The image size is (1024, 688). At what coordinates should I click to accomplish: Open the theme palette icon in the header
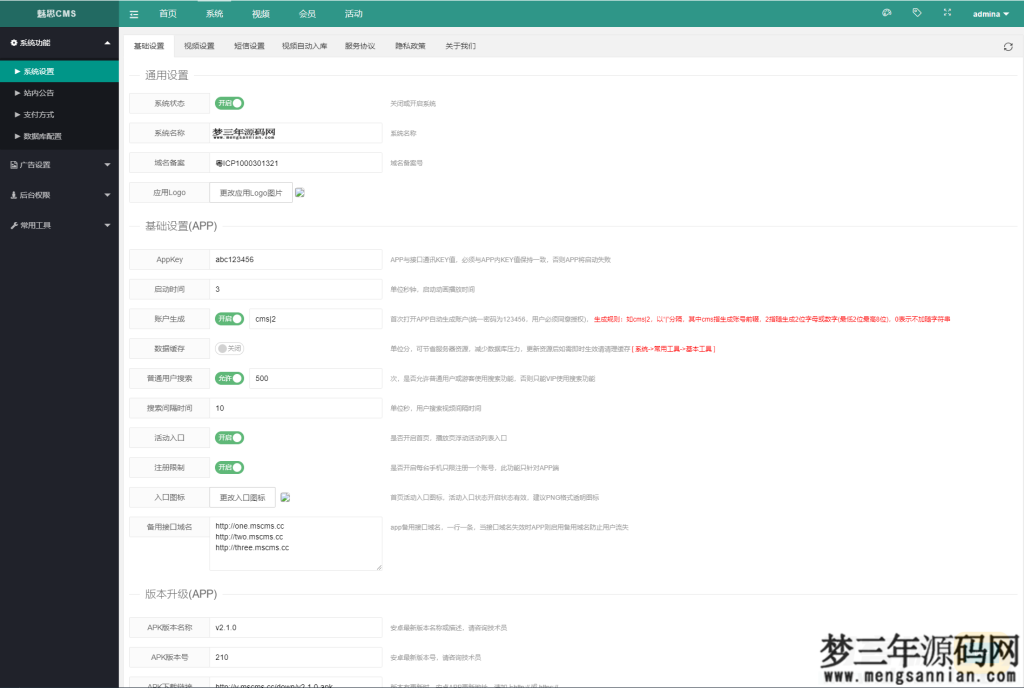[x=885, y=13]
